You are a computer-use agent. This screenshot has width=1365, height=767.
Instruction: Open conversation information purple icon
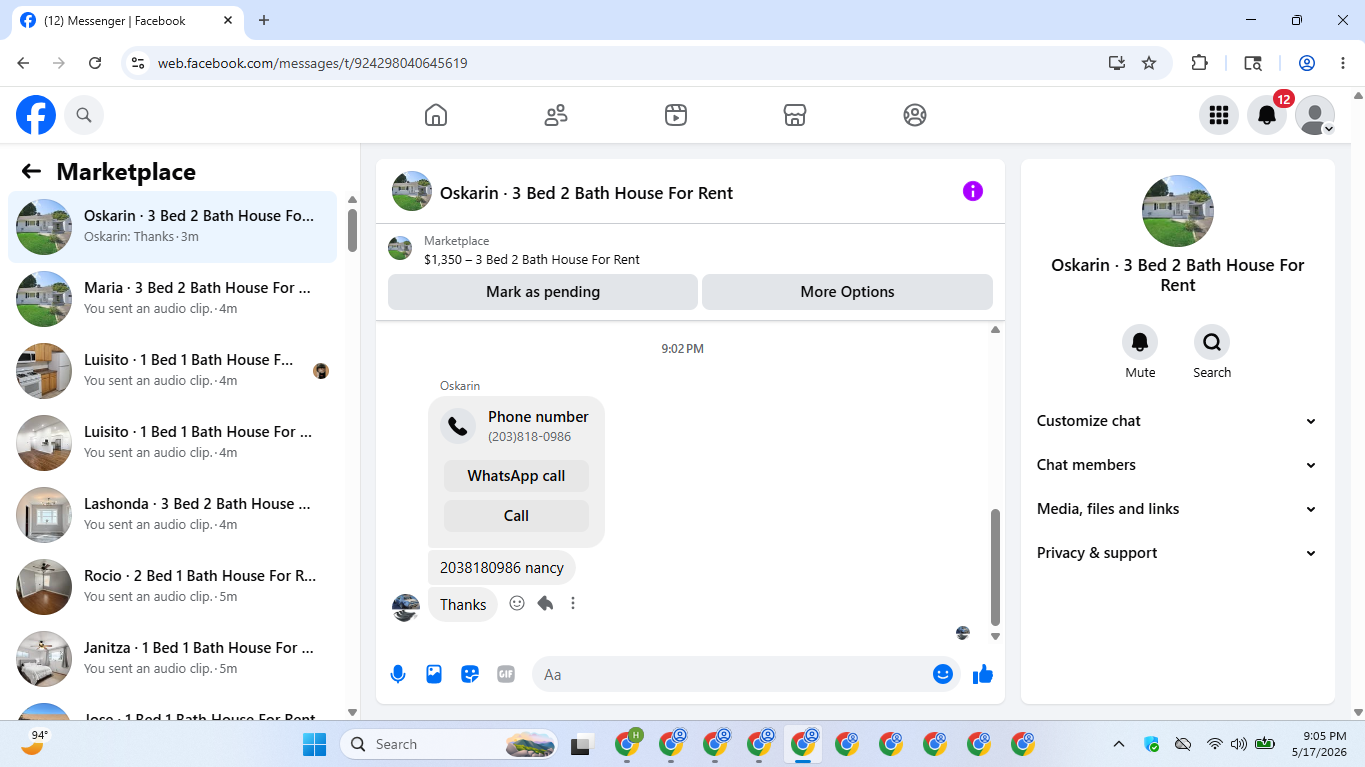click(x=973, y=191)
